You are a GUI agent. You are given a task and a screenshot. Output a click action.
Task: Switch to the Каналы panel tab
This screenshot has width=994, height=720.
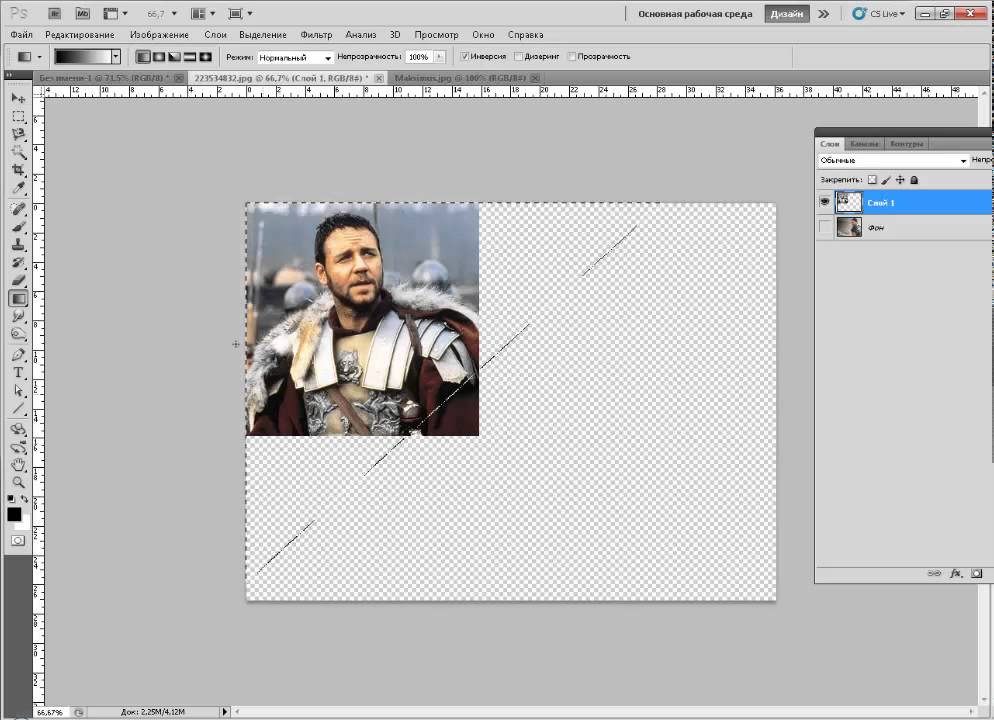click(x=865, y=144)
